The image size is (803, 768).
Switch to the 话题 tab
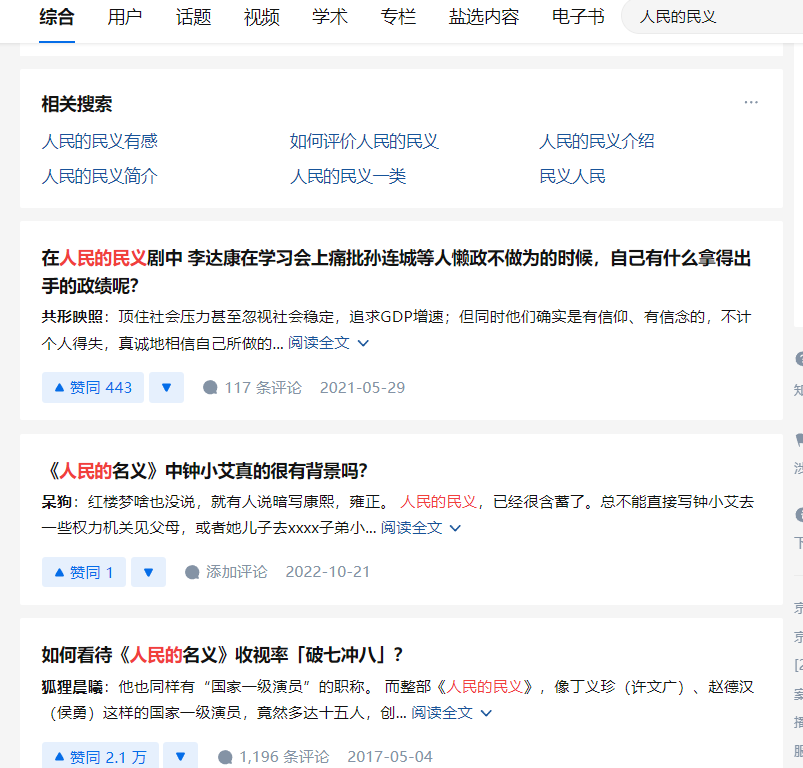[193, 17]
